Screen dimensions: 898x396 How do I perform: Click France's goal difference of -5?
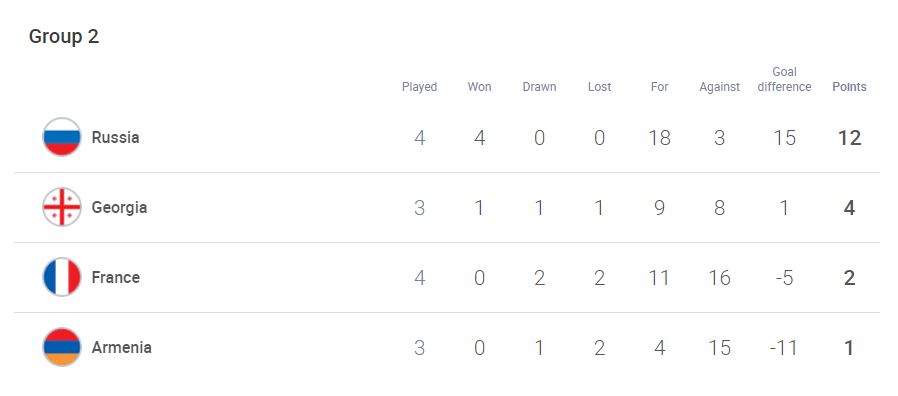tap(784, 277)
